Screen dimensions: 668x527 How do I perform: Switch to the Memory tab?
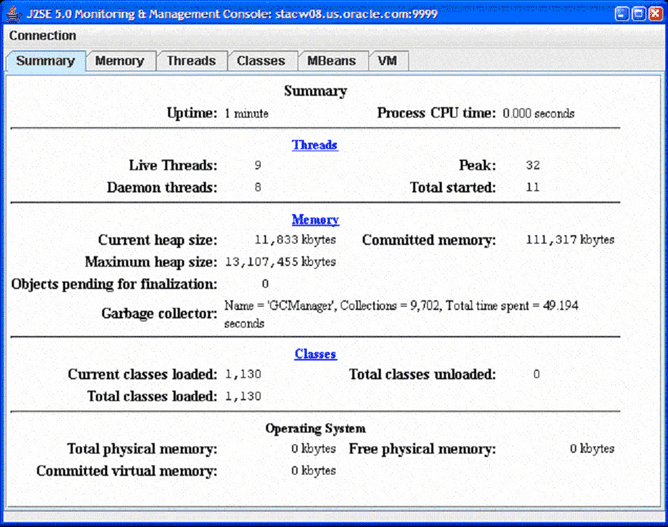[120, 61]
